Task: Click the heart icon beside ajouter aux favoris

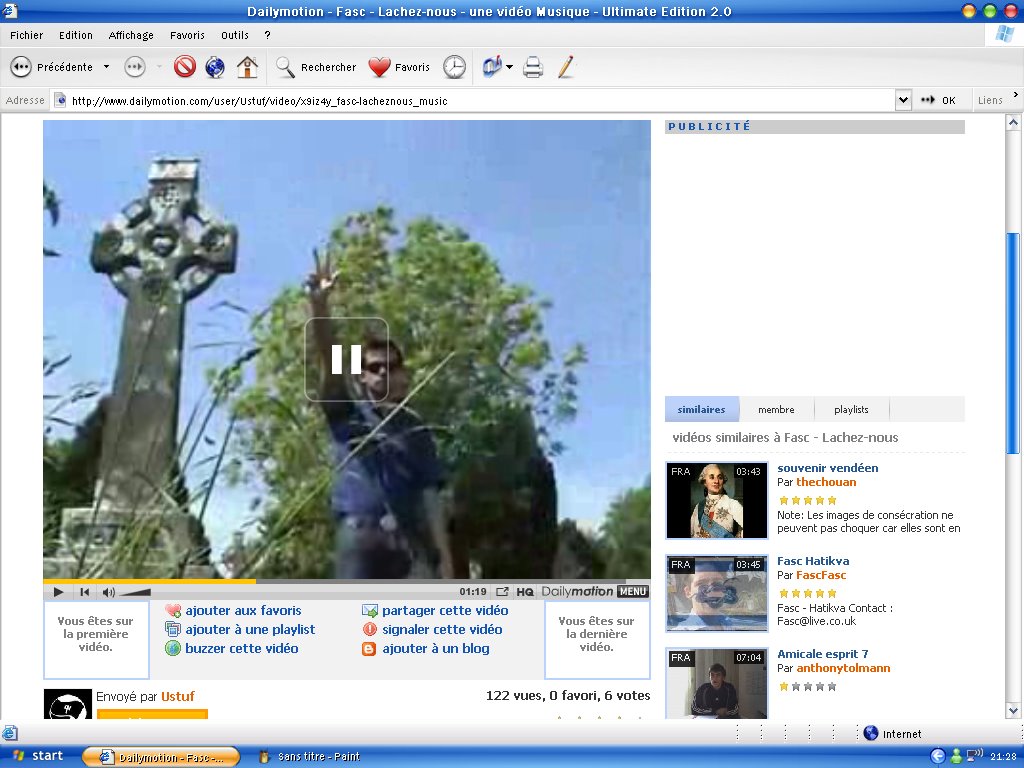Action: point(173,611)
